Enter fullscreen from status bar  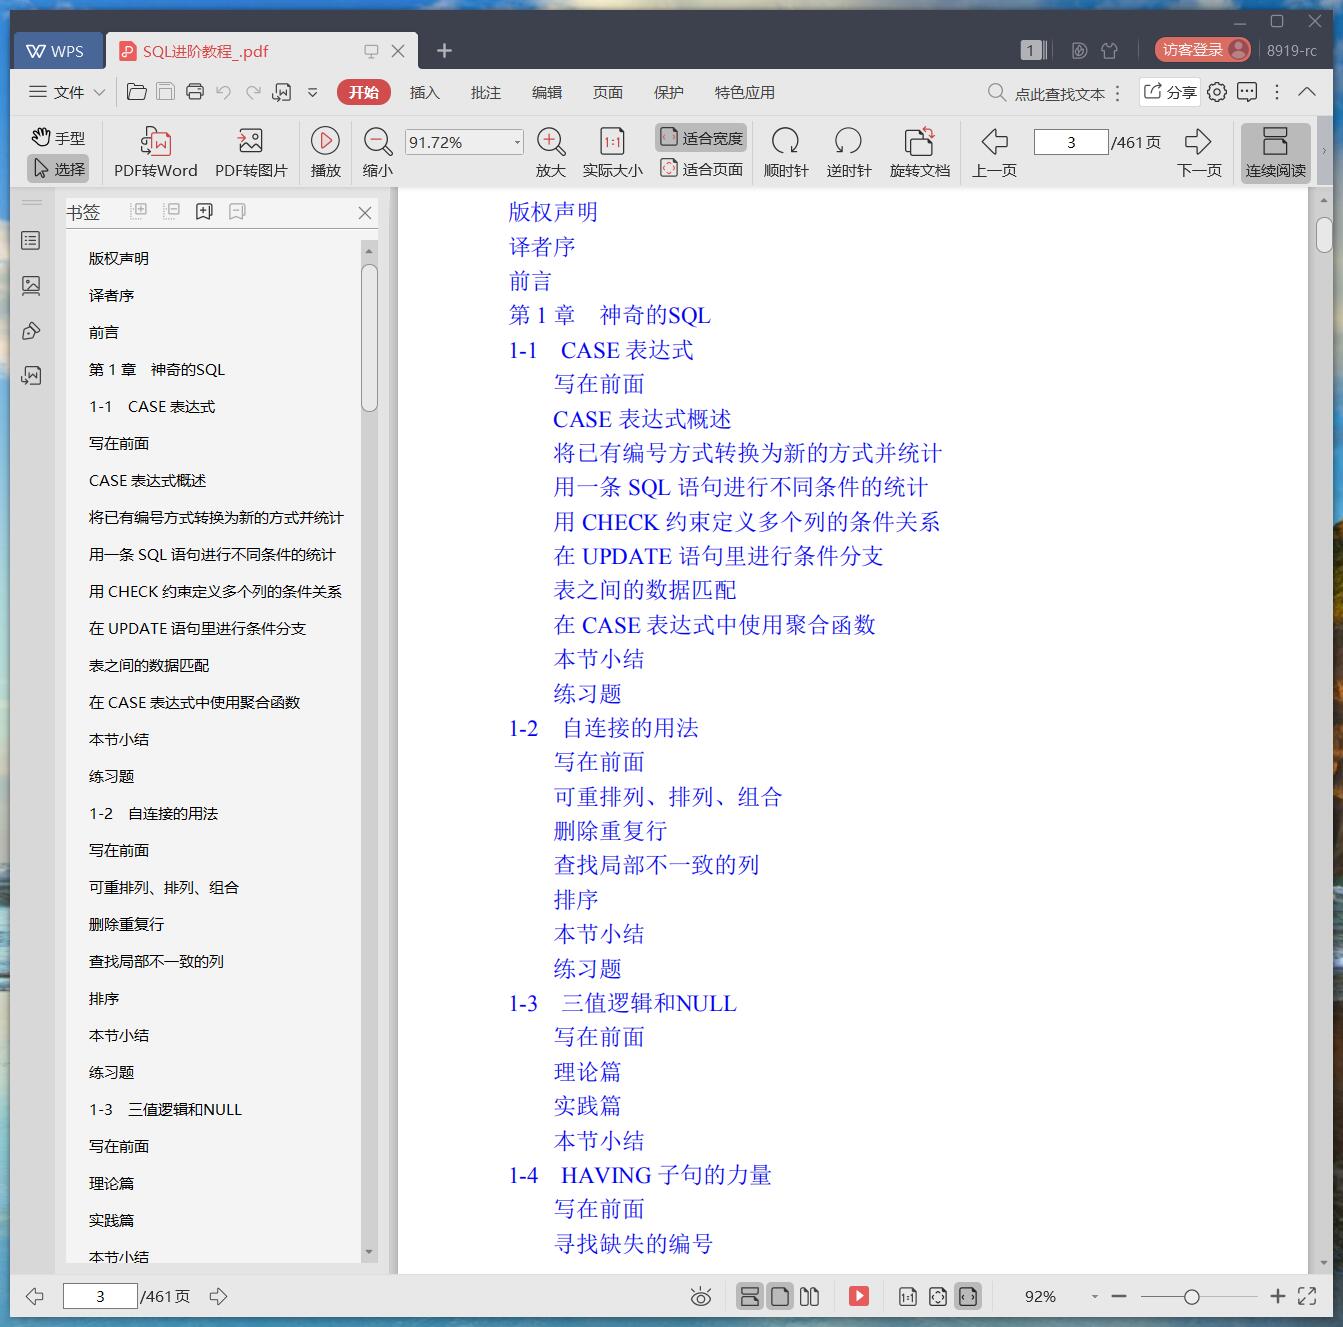1307,1296
